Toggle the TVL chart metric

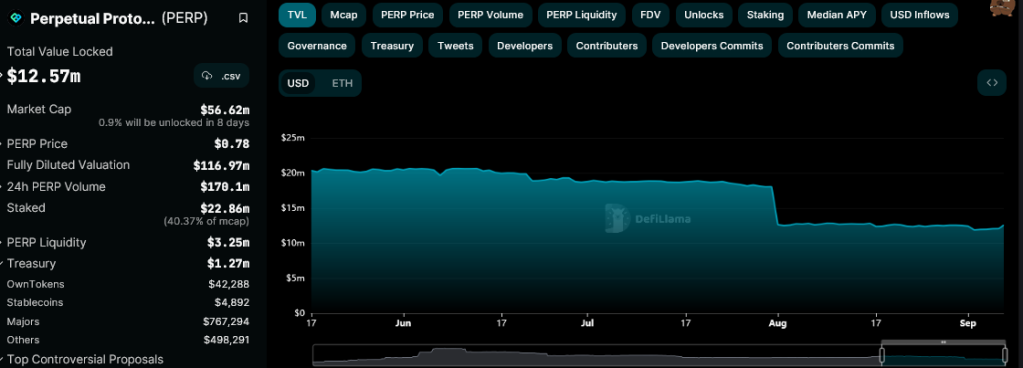297,14
